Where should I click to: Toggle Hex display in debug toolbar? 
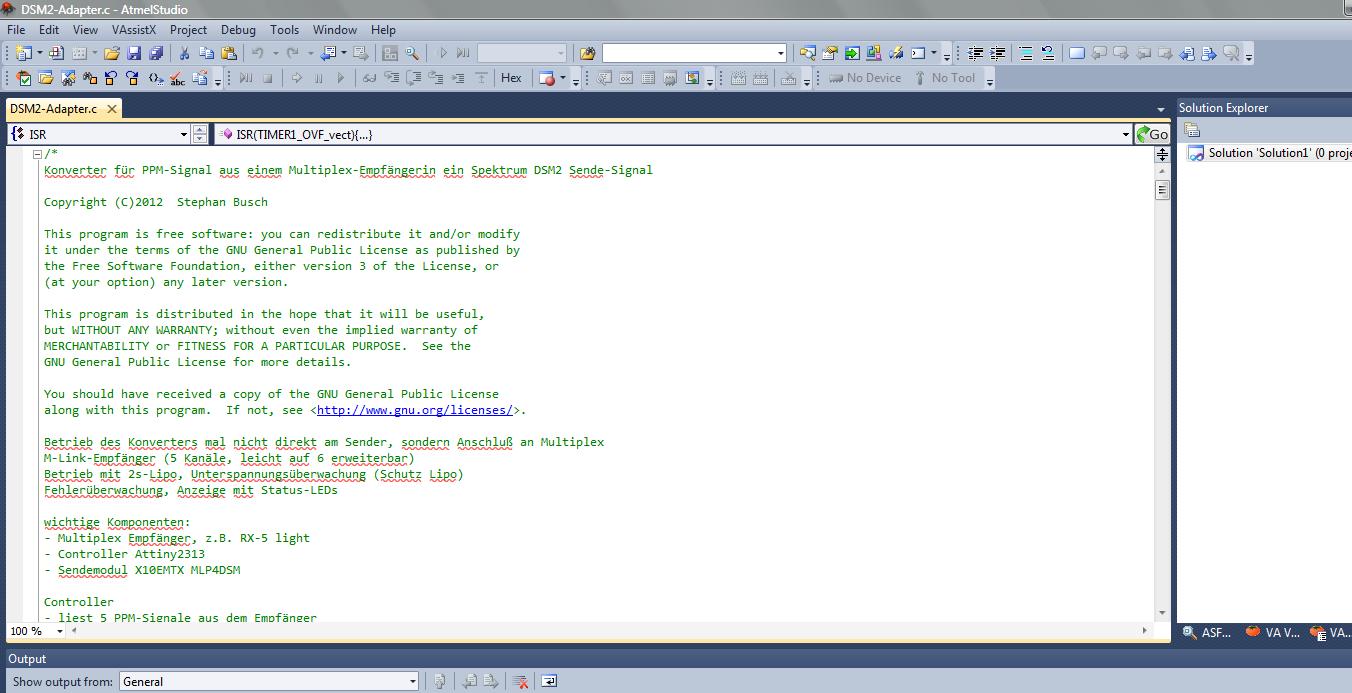(511, 78)
